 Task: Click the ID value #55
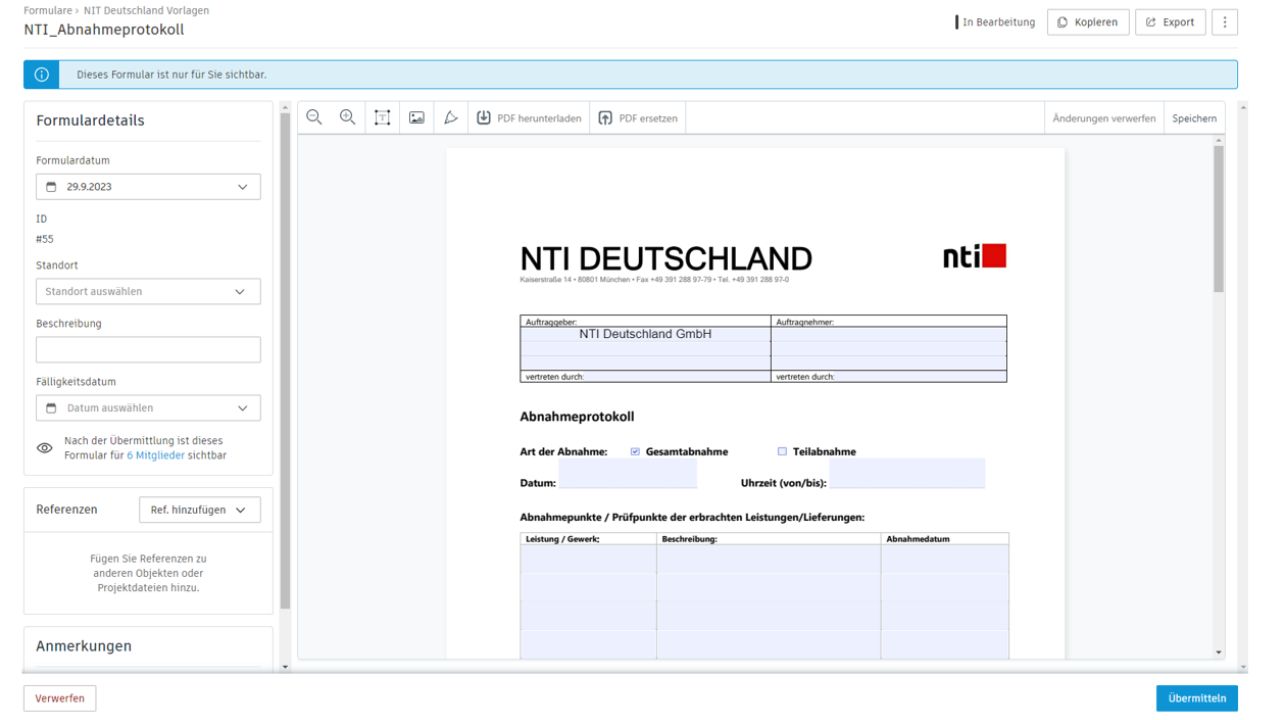45,239
